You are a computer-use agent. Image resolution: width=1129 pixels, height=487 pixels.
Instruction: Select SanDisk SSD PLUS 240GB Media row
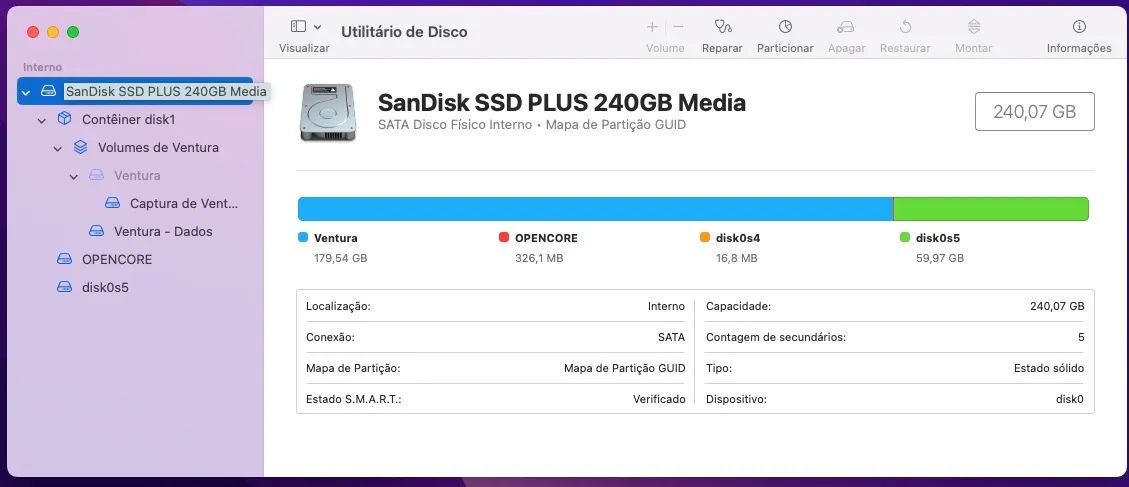tap(135, 91)
